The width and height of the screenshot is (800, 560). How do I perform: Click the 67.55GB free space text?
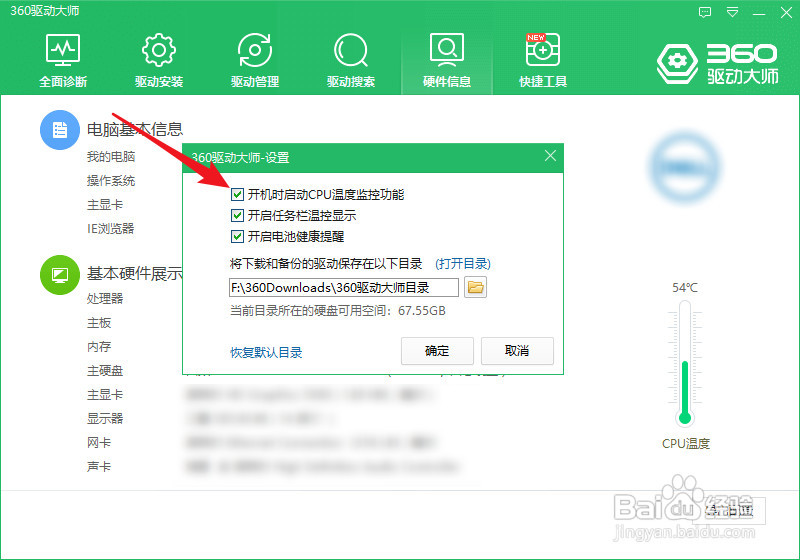click(422, 311)
